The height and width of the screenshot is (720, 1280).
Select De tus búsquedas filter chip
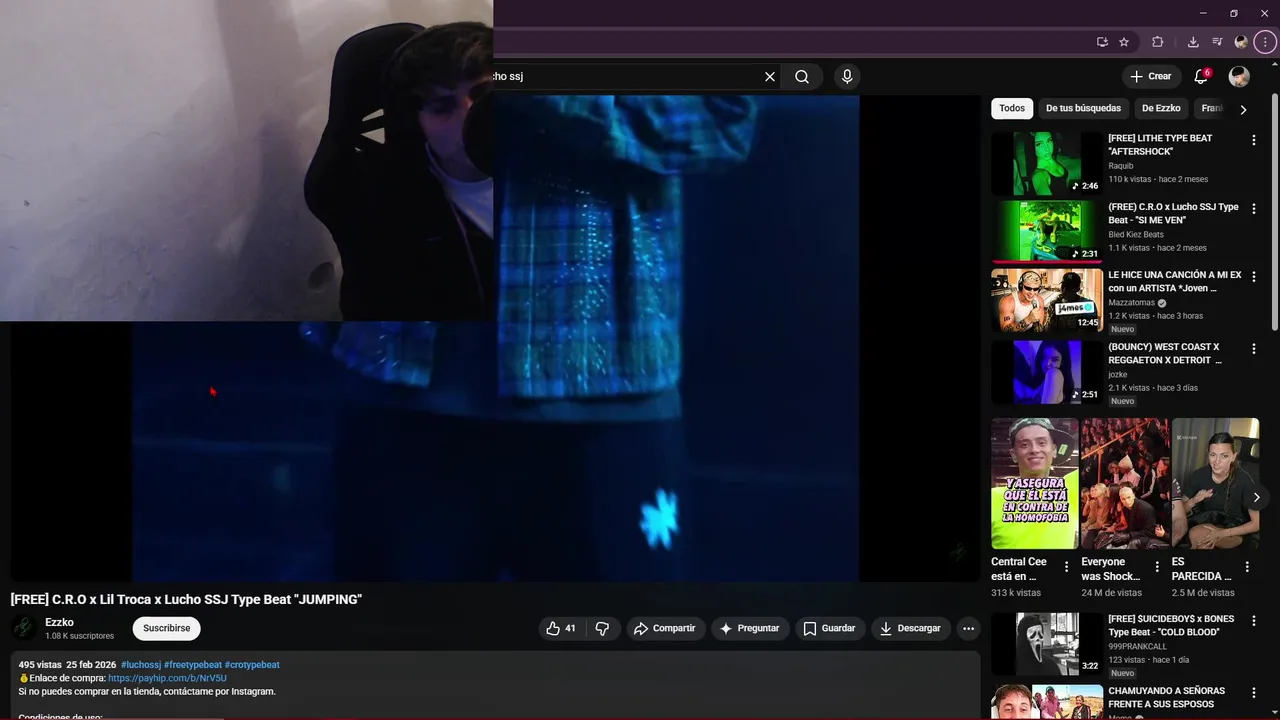point(1084,108)
